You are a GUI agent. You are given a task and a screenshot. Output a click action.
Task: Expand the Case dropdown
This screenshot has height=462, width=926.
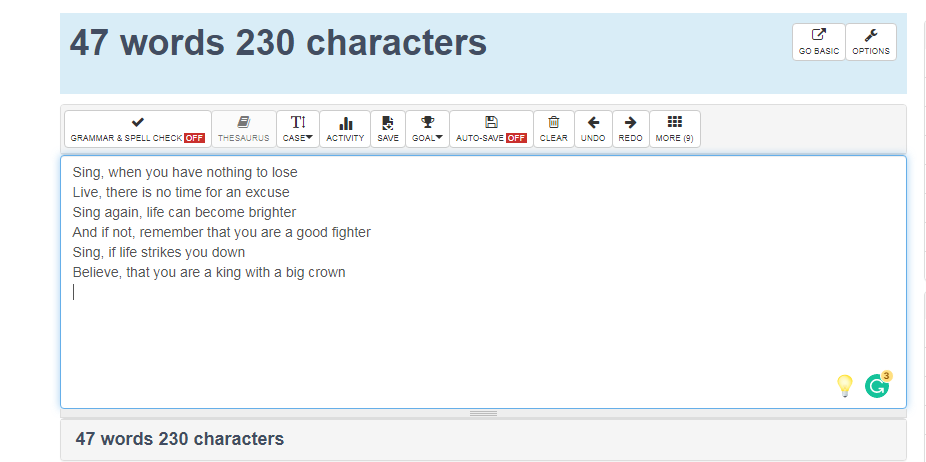point(298,129)
